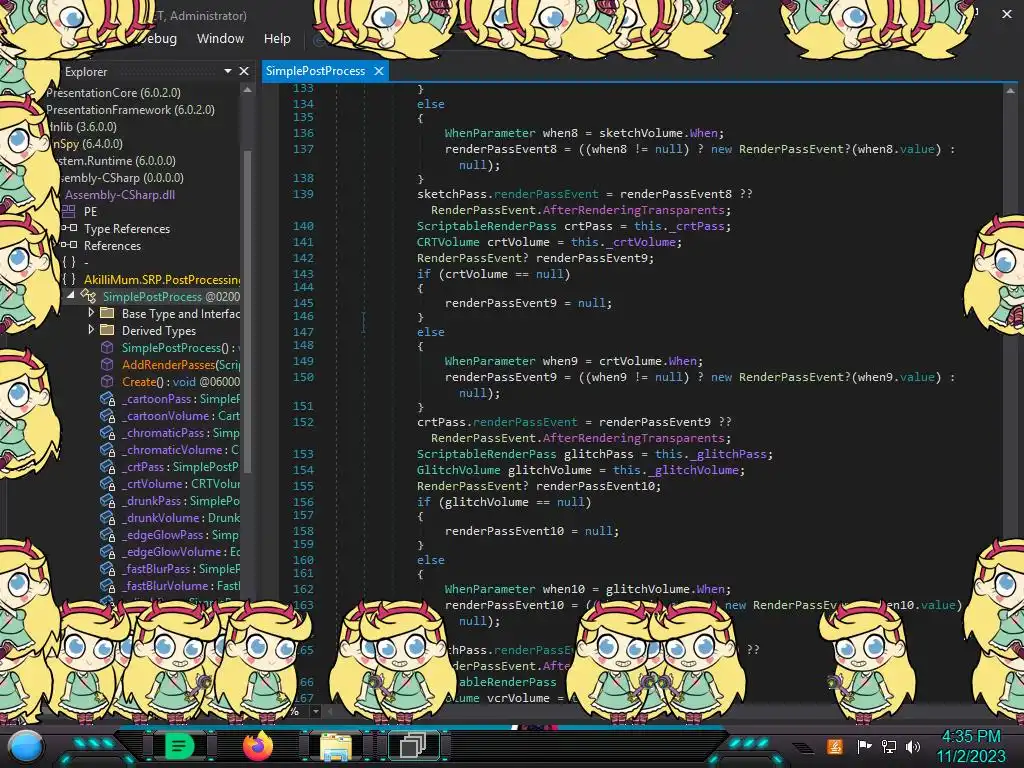This screenshot has height=768, width=1024.
Task: Click the Type References node icon
Action: coord(69,228)
